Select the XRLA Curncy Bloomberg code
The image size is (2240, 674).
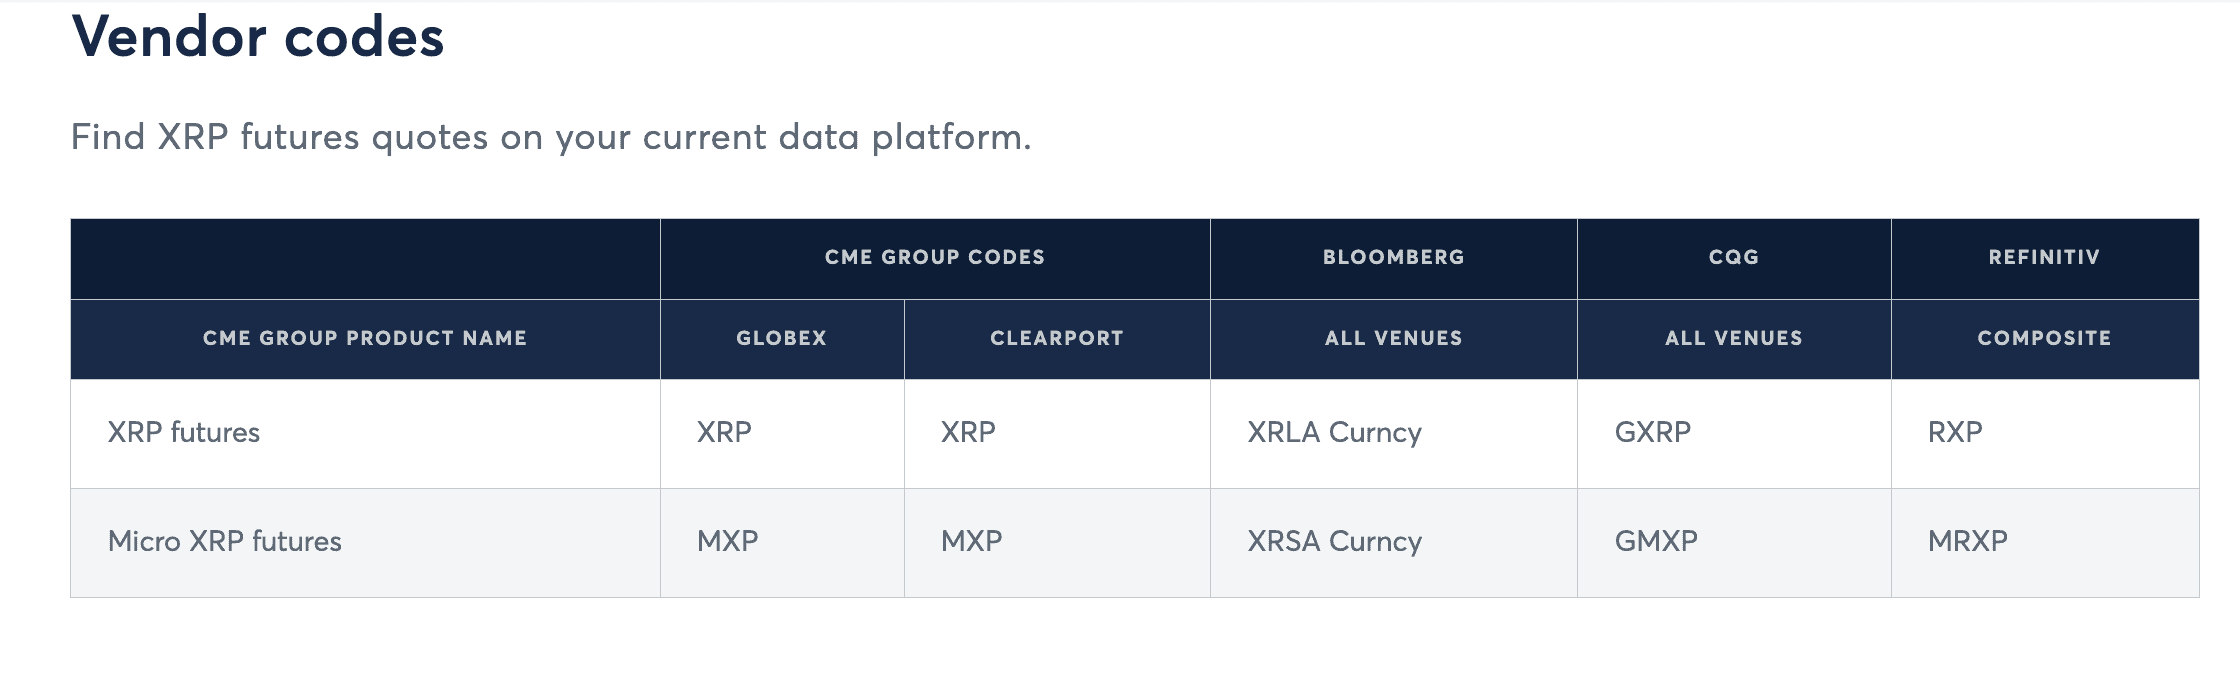(1334, 432)
